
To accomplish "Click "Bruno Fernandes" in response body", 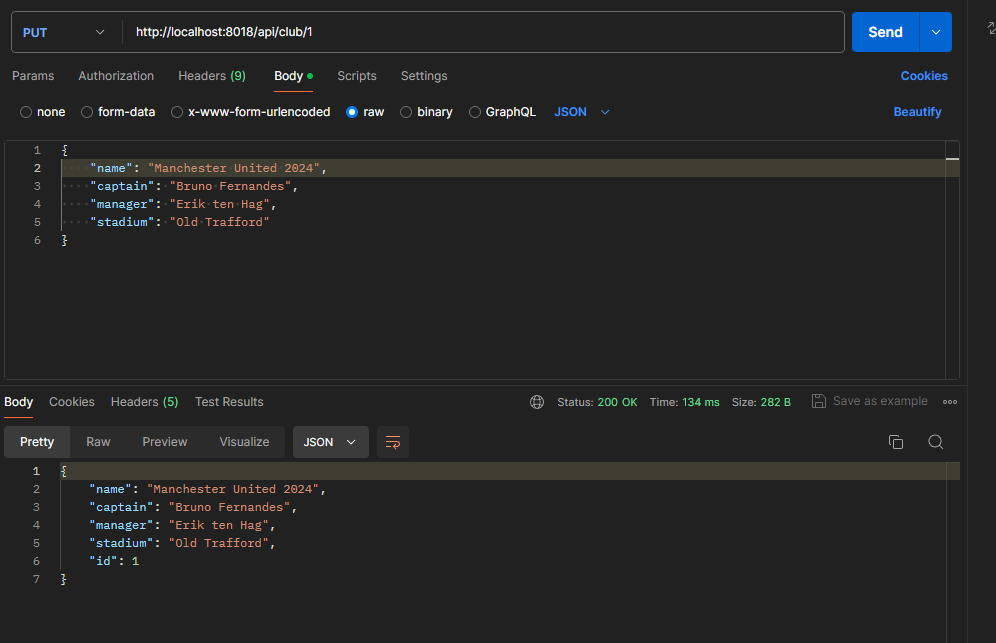I will pos(229,507).
